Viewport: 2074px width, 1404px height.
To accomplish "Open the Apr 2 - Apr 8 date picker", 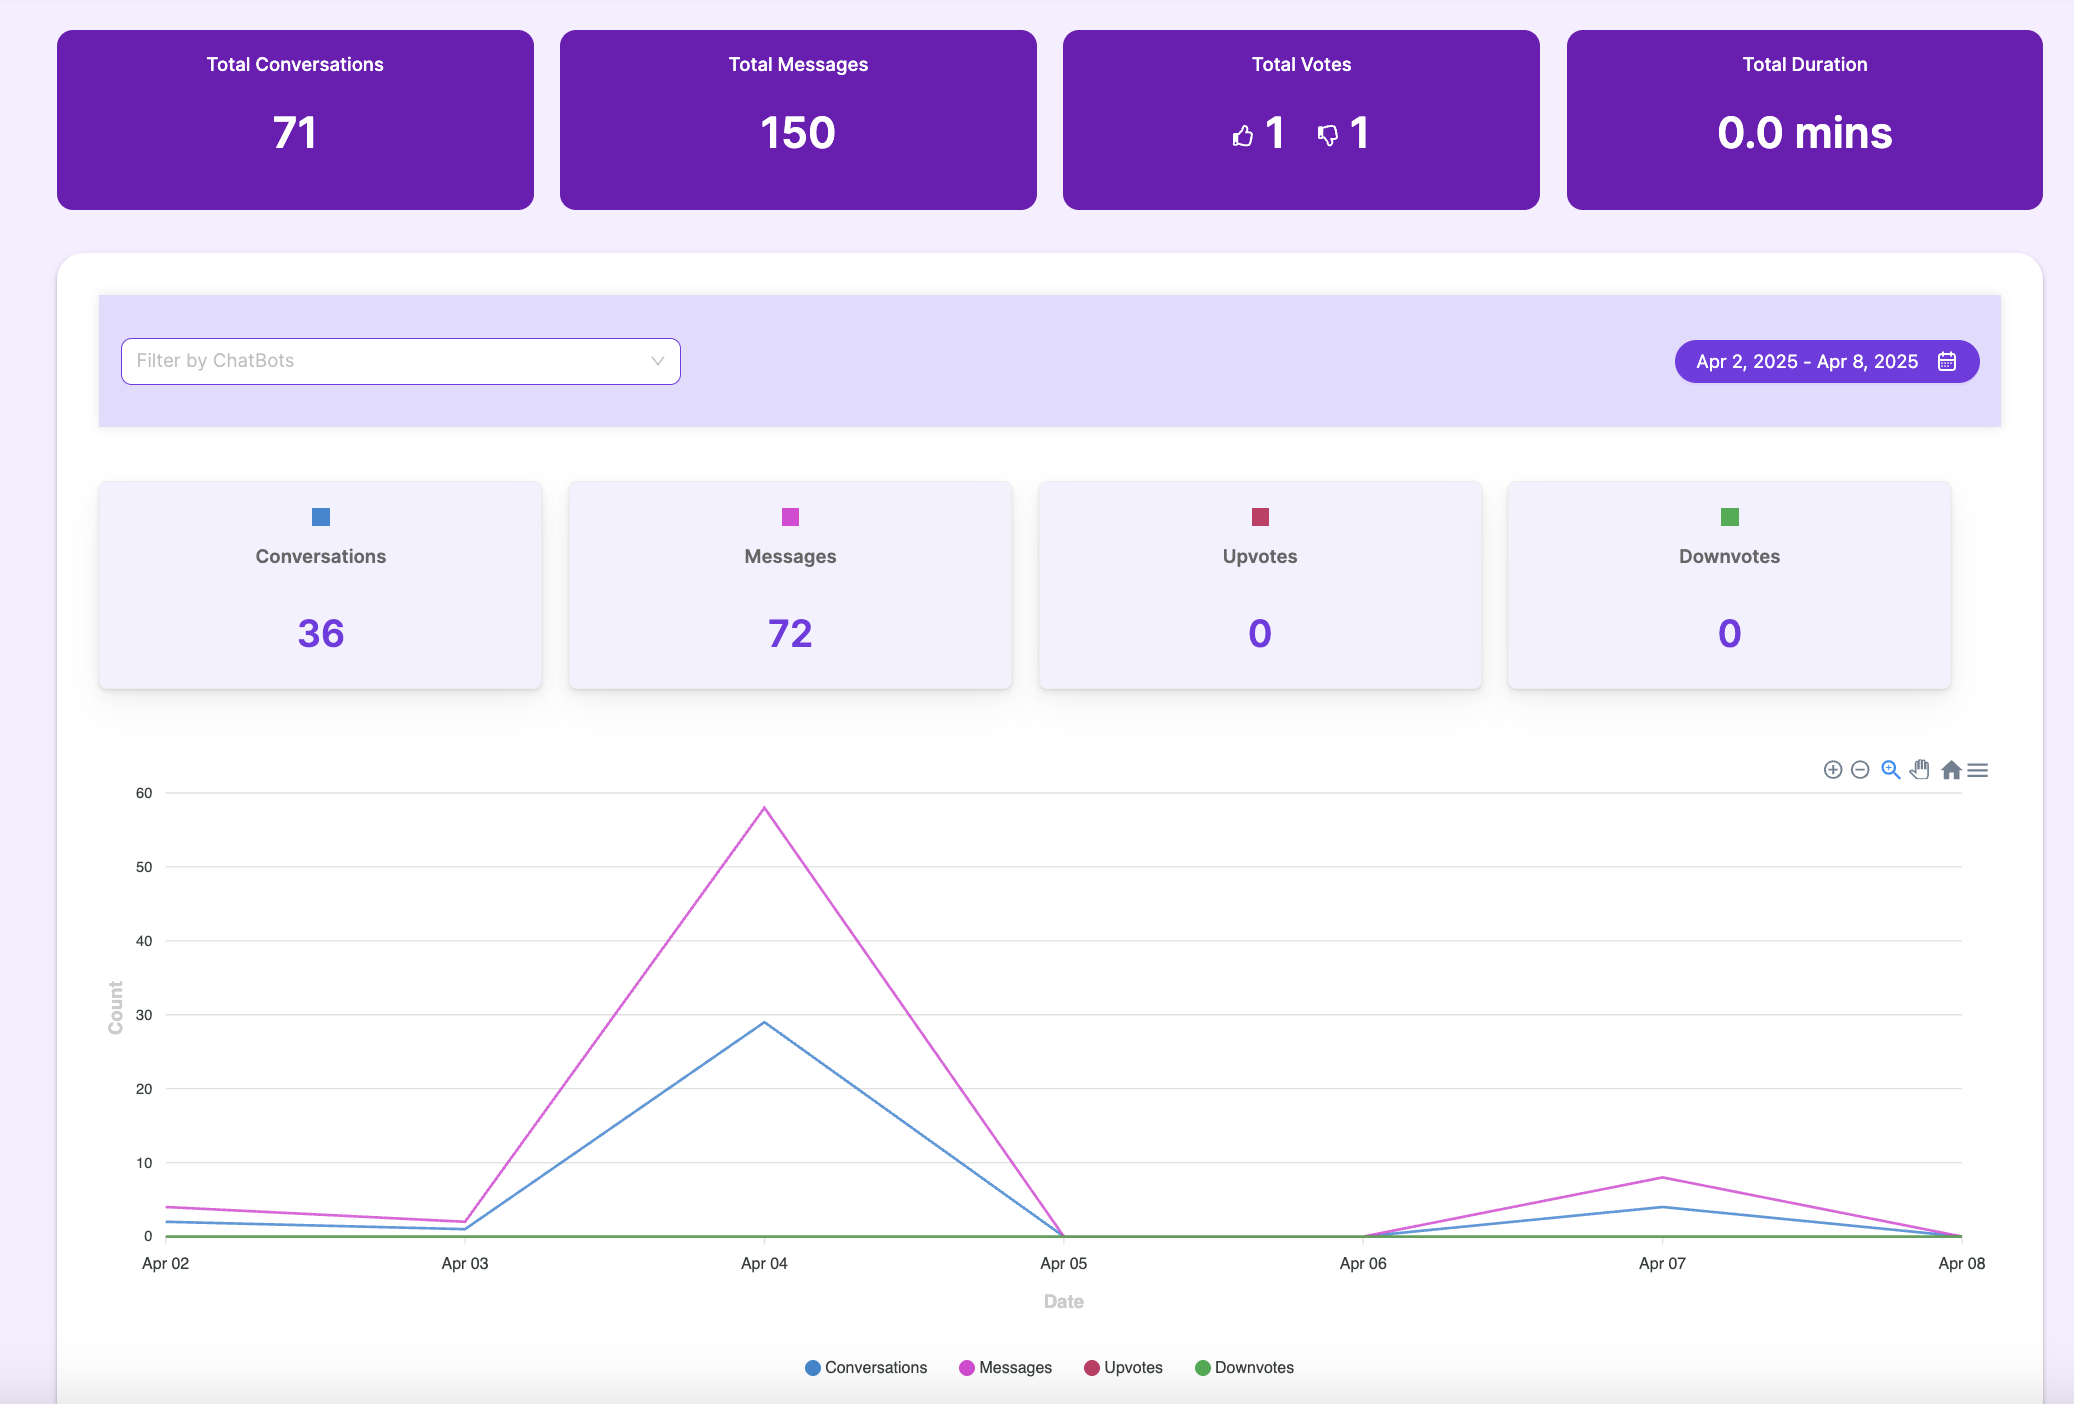I will tap(1807, 361).
